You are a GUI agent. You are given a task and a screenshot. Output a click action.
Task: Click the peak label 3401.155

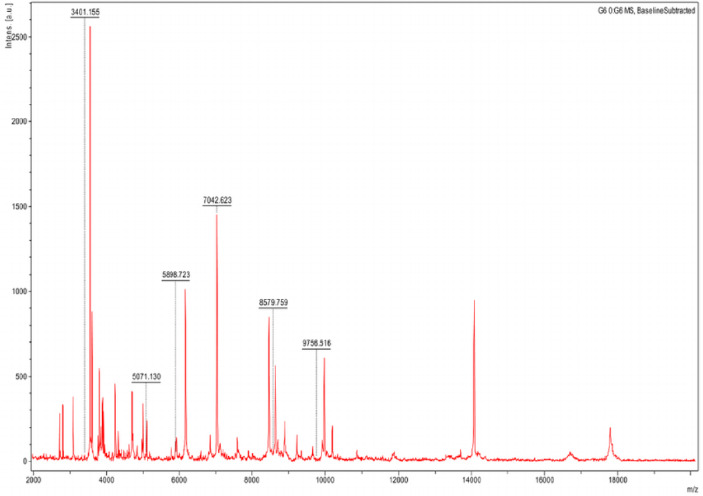click(x=85, y=13)
